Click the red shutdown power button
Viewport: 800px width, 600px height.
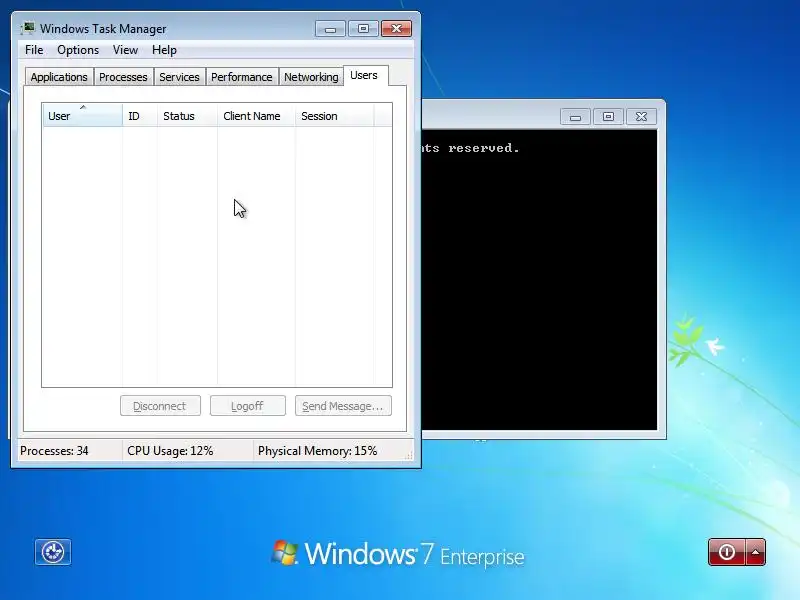pyautogui.click(x=727, y=552)
